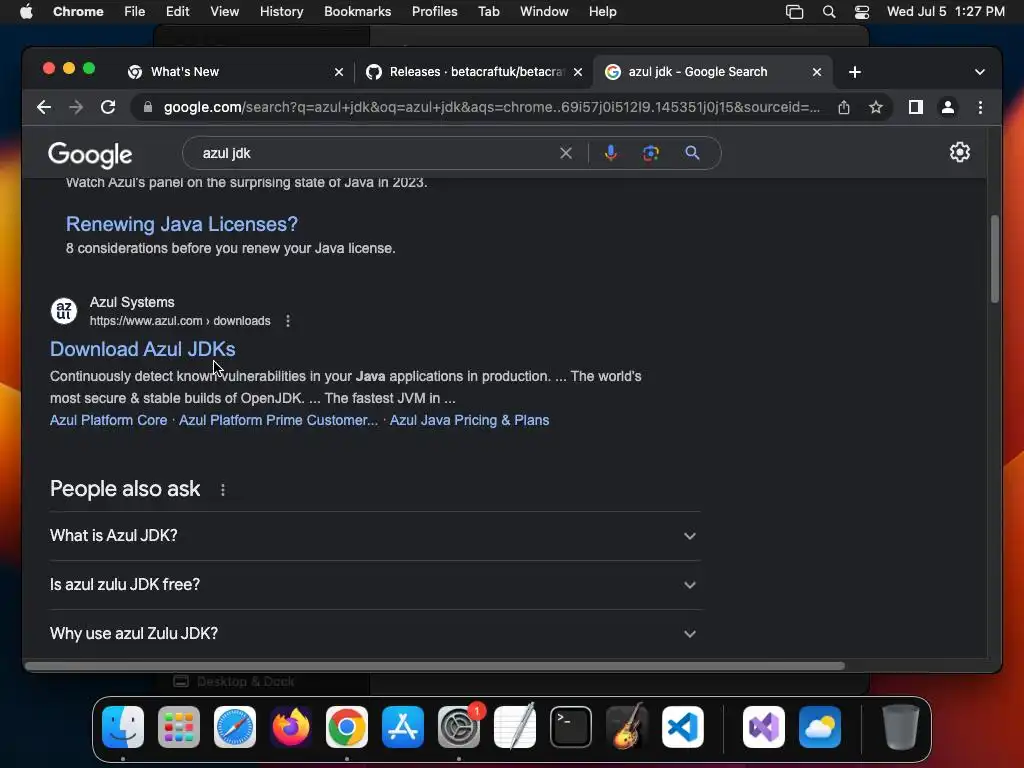Viewport: 1024px width, 768px height.
Task: Open the Azul Systems result options menu
Action: 288,321
